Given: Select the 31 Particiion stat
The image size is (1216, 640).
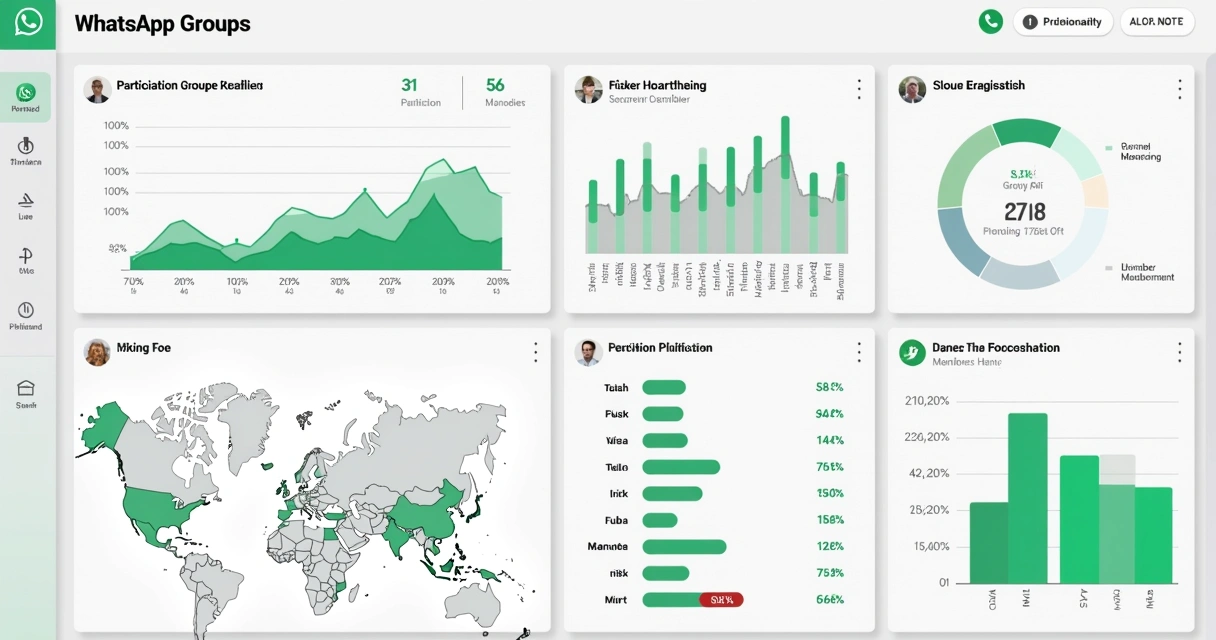Looking at the screenshot, I should pos(420,92).
